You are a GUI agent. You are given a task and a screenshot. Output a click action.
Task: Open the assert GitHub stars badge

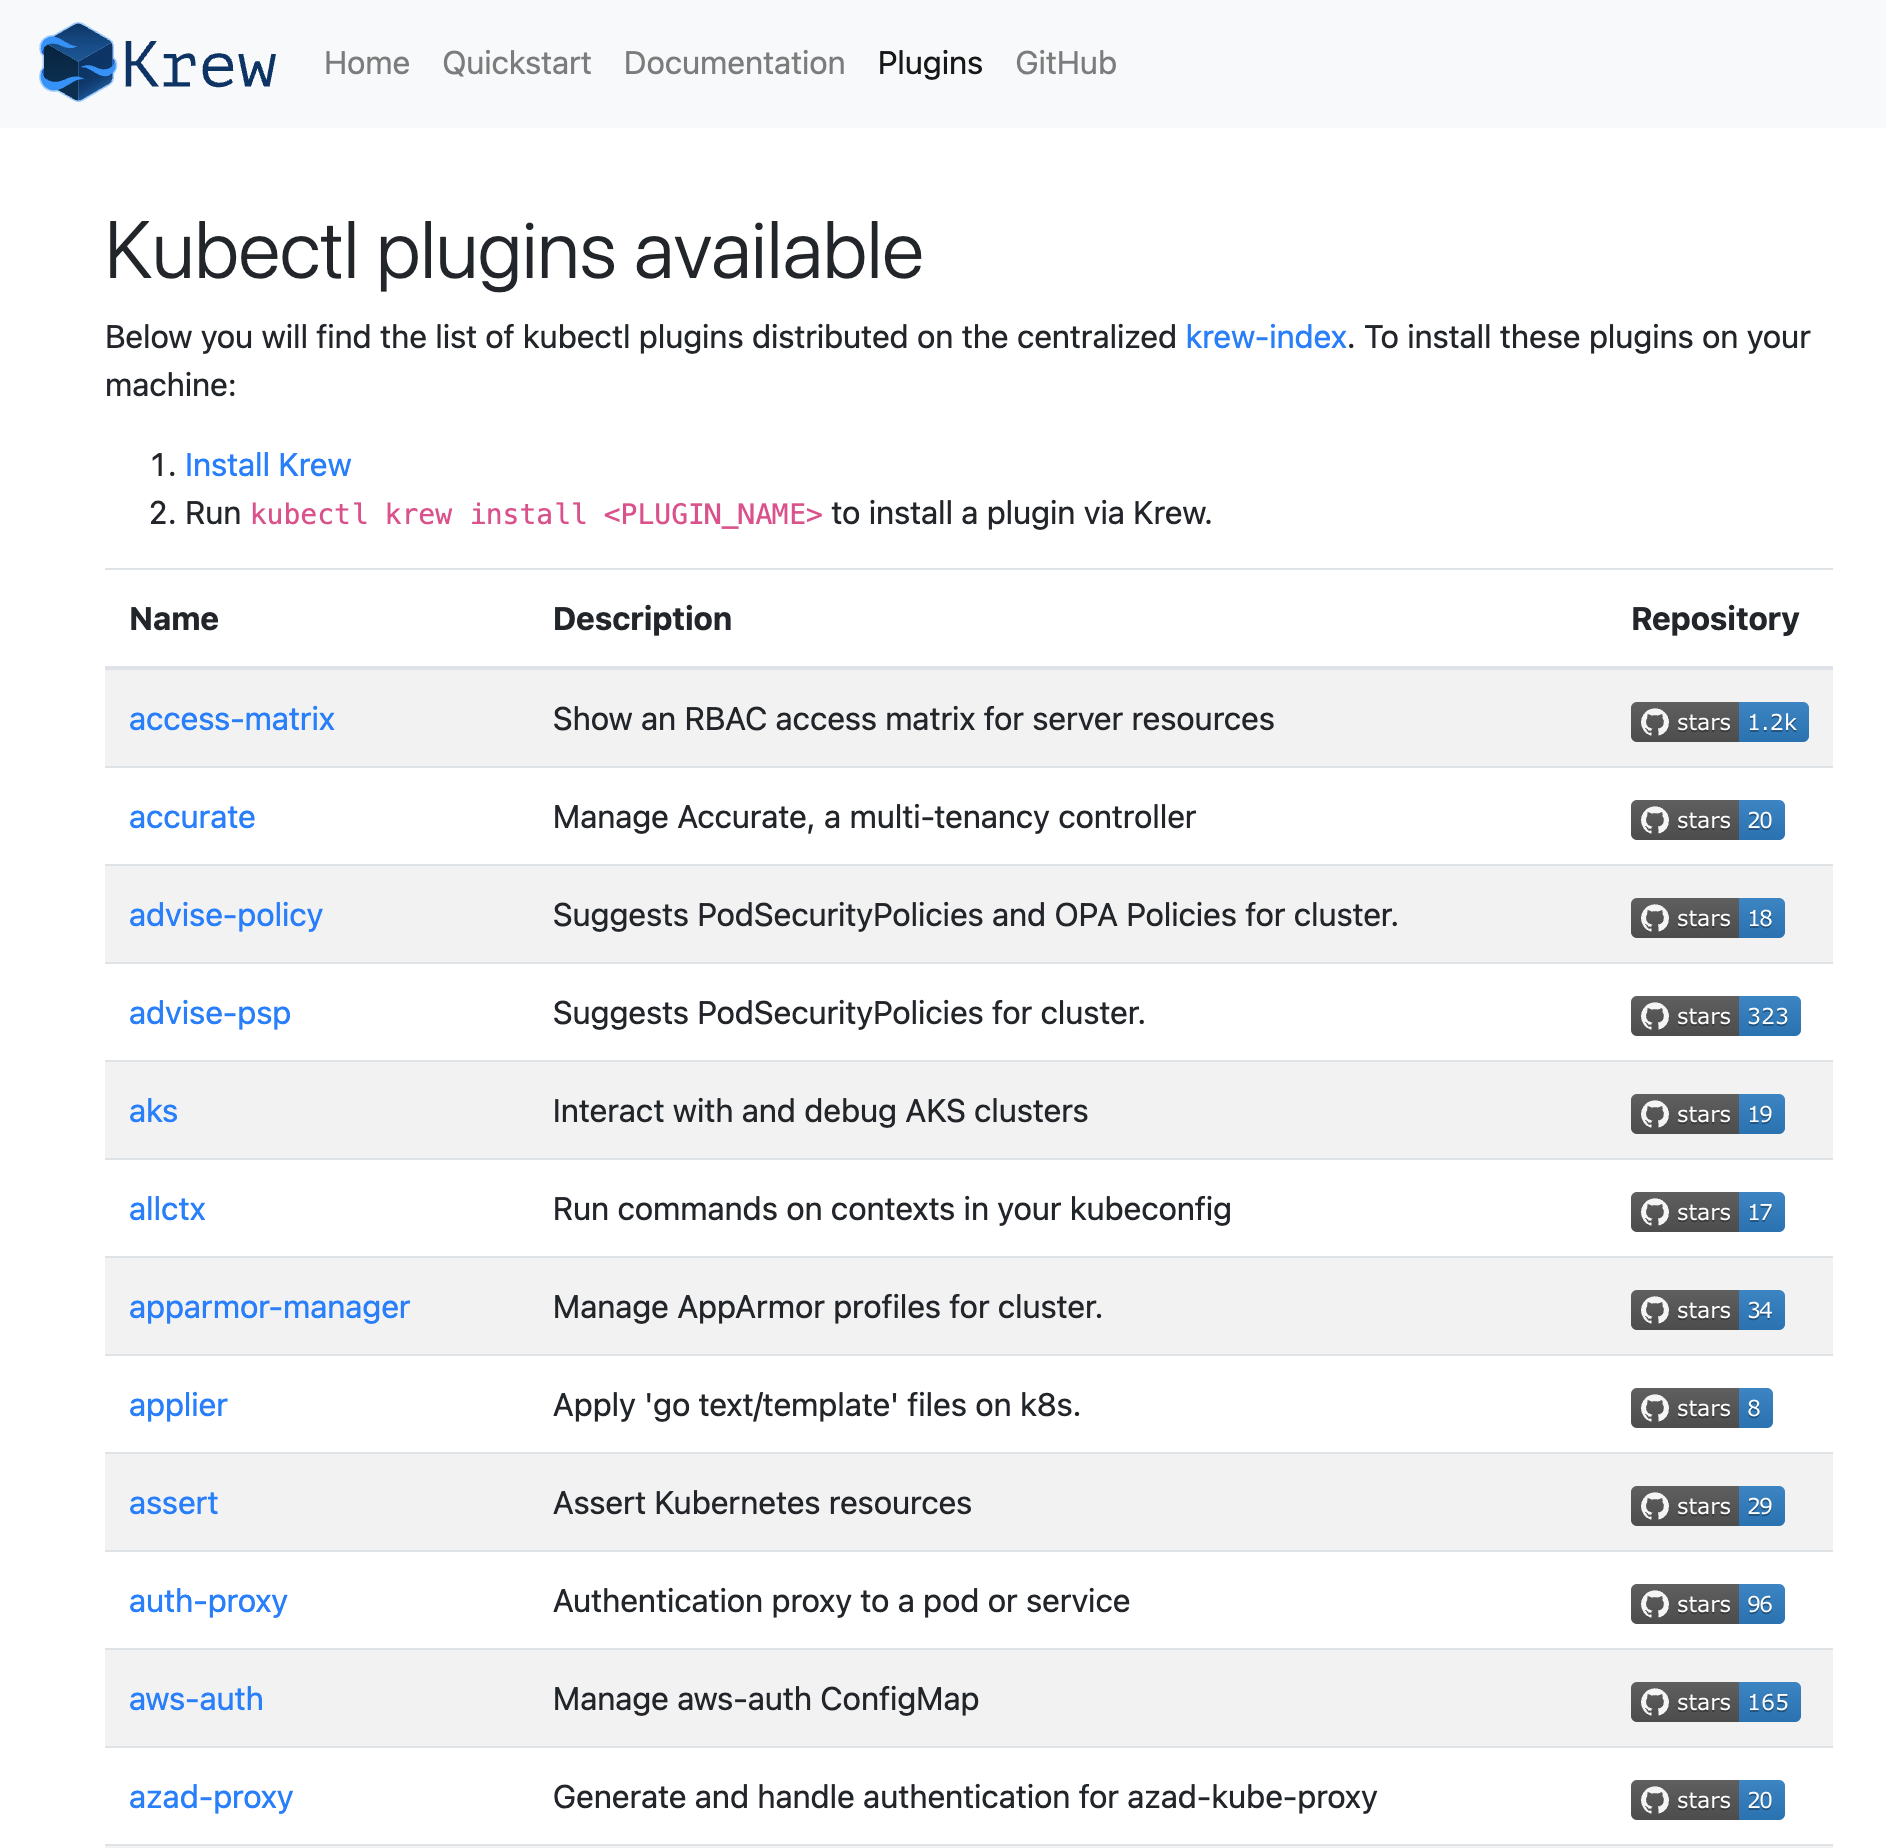click(x=1707, y=1506)
